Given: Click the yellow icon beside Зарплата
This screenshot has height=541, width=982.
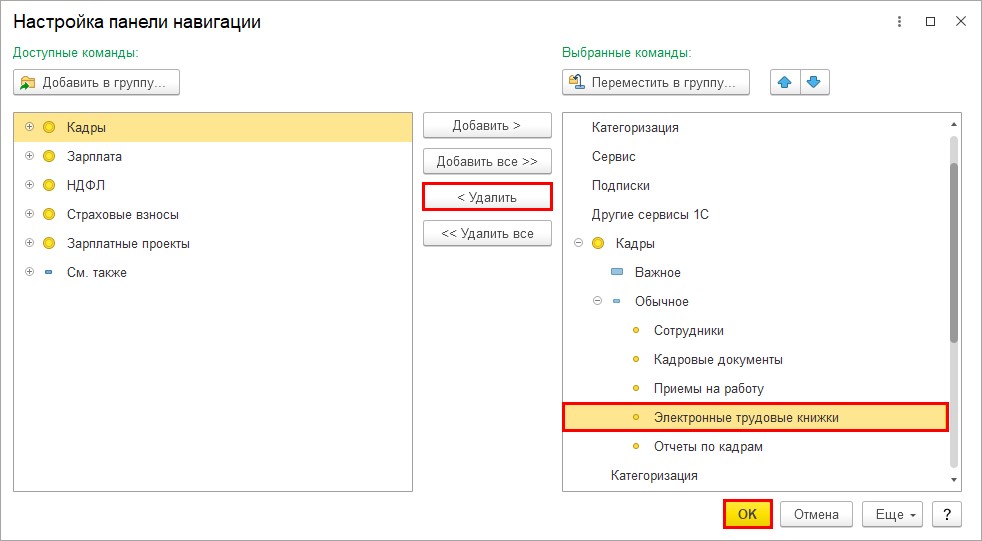Looking at the screenshot, I should pos(49,156).
